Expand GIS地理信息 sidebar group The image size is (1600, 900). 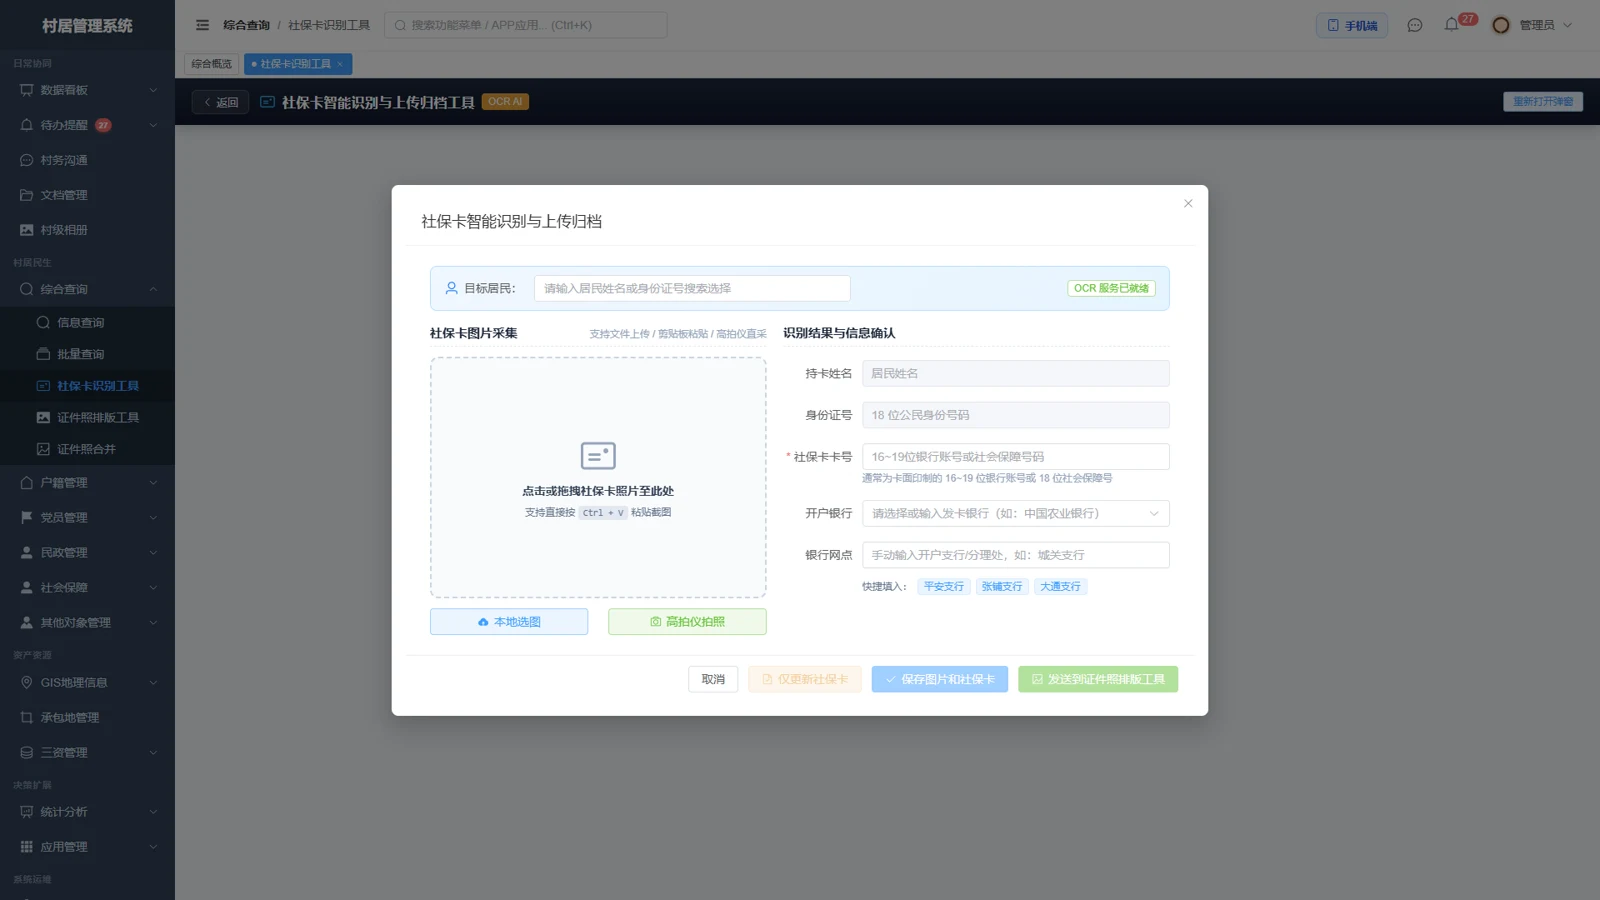[x=87, y=683]
